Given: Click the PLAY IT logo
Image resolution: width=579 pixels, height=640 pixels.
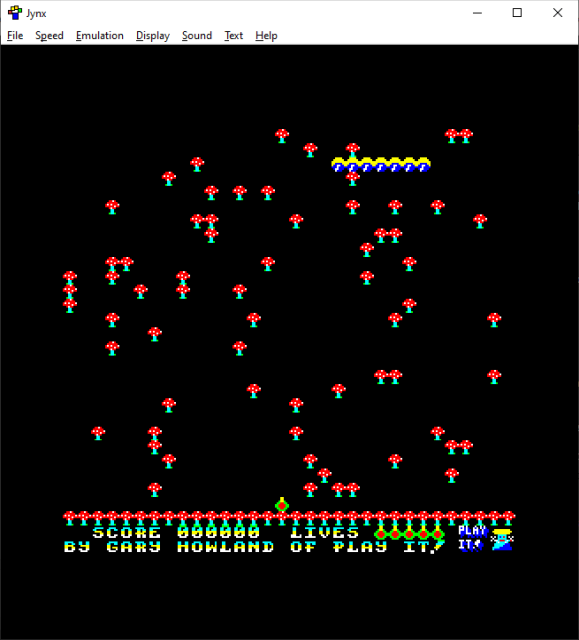Looking at the screenshot, I should click(471, 538).
